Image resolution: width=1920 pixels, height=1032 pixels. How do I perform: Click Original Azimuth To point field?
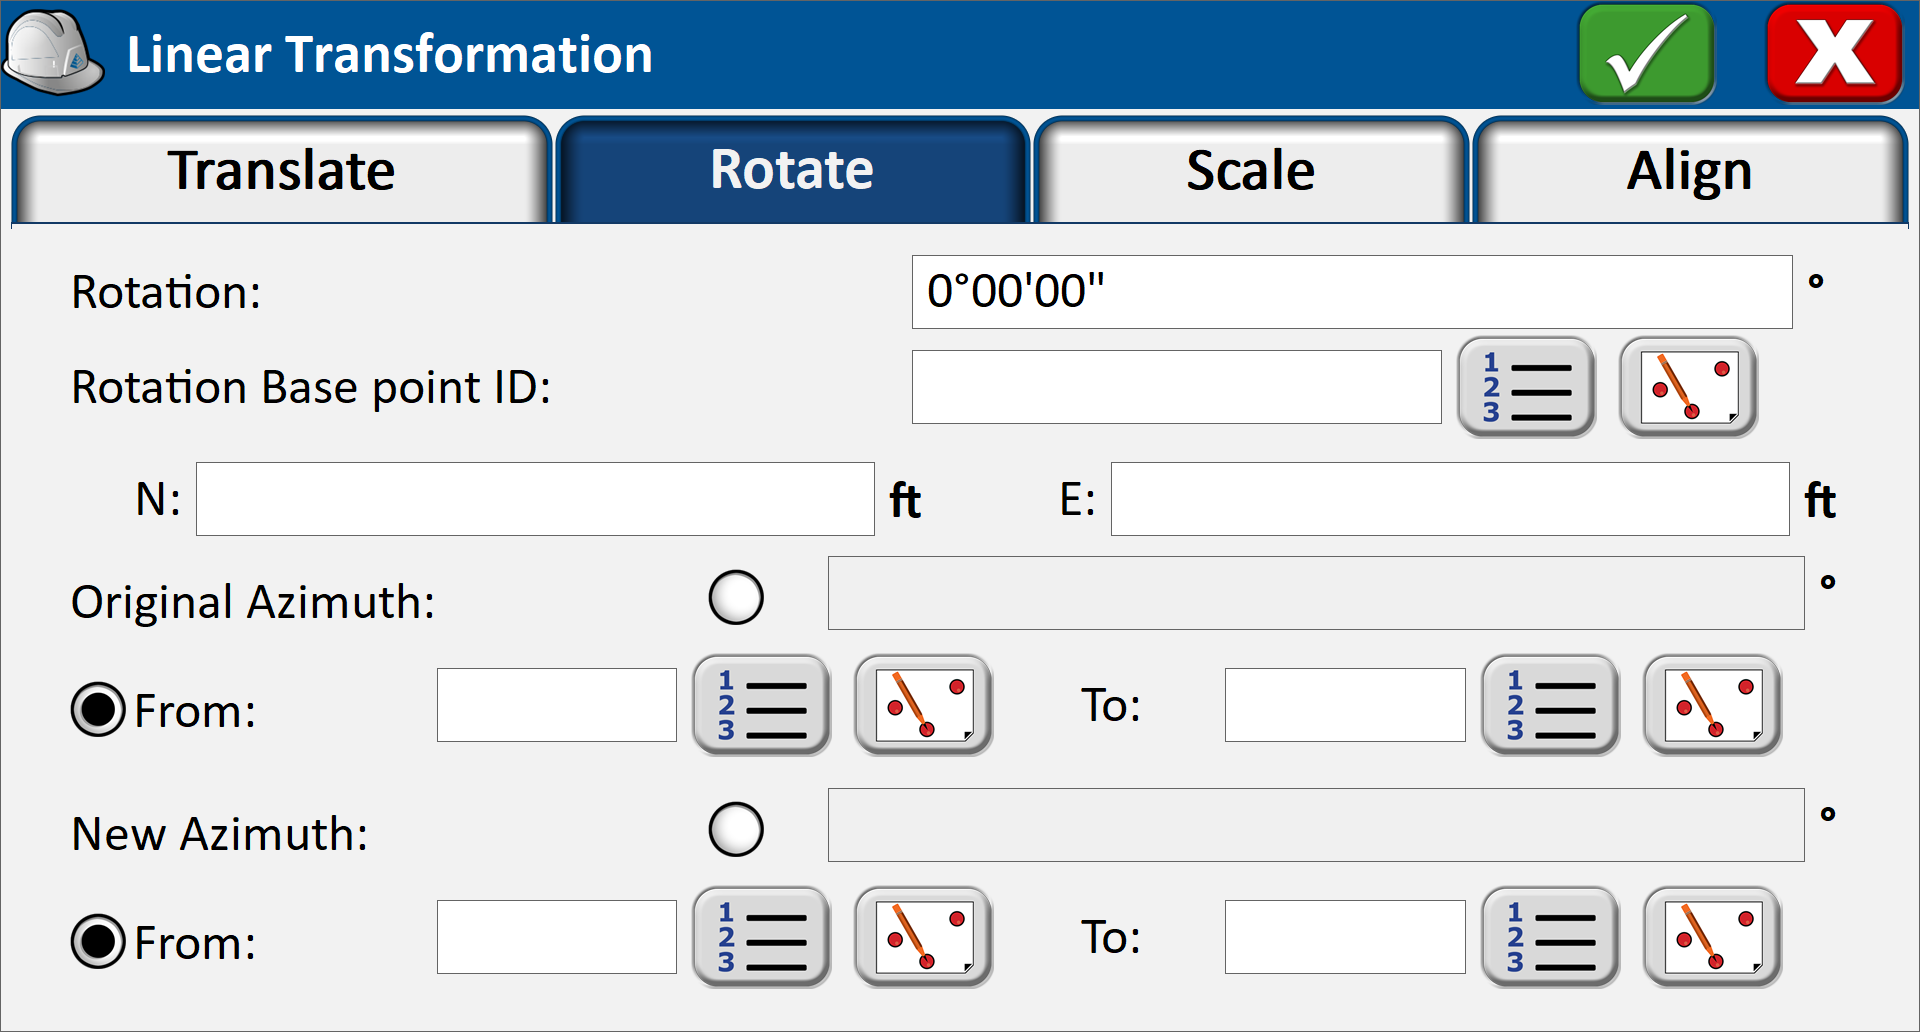1345,705
